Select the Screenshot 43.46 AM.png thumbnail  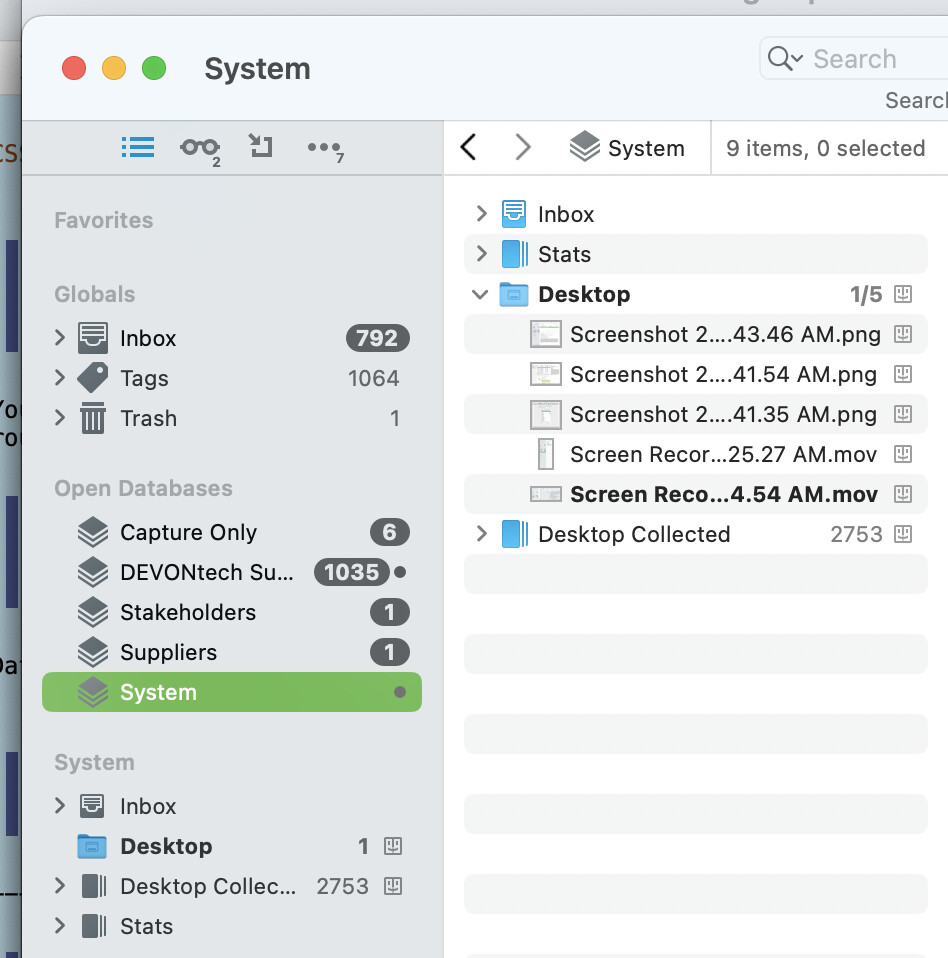coord(546,334)
